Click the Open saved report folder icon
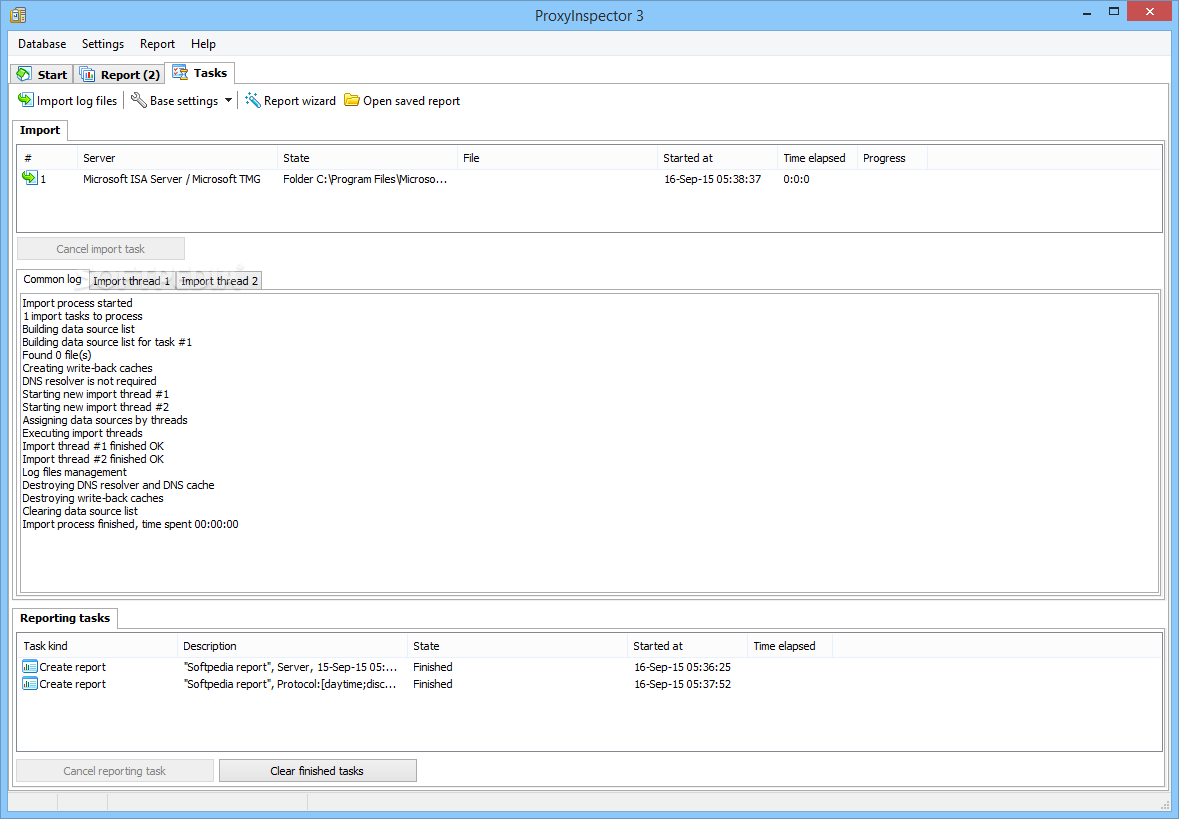The height and width of the screenshot is (819, 1179). pyautogui.click(x=352, y=100)
